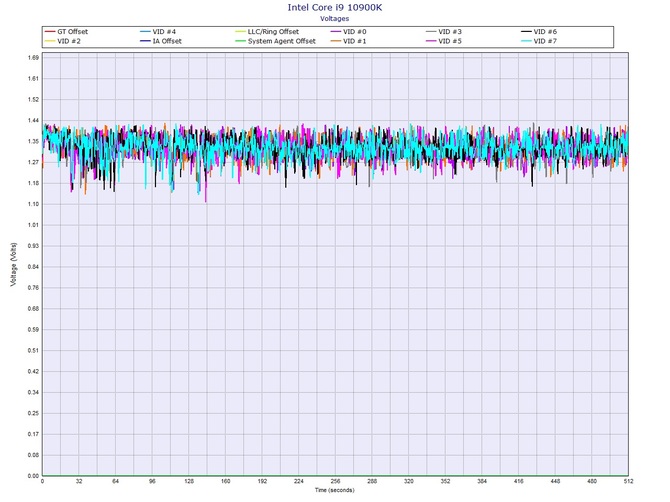670x502 pixels.
Task: Click the VID #5 legend entry
Action: point(444,41)
